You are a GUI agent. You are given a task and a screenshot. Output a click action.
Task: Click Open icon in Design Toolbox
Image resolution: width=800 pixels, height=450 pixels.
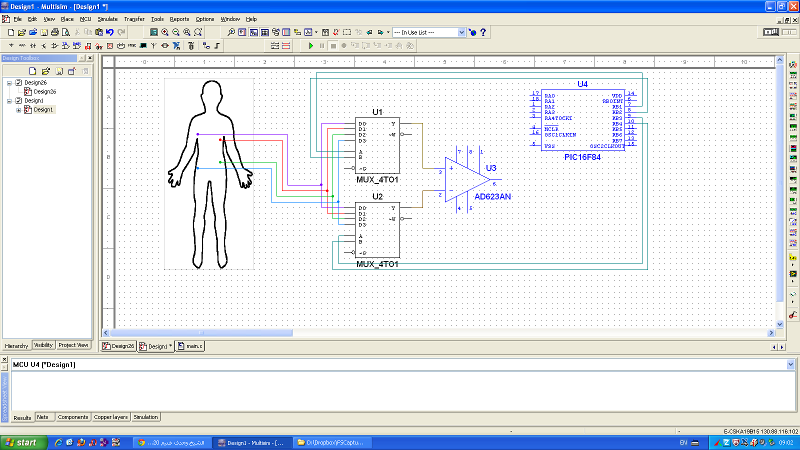pyautogui.click(x=46, y=71)
